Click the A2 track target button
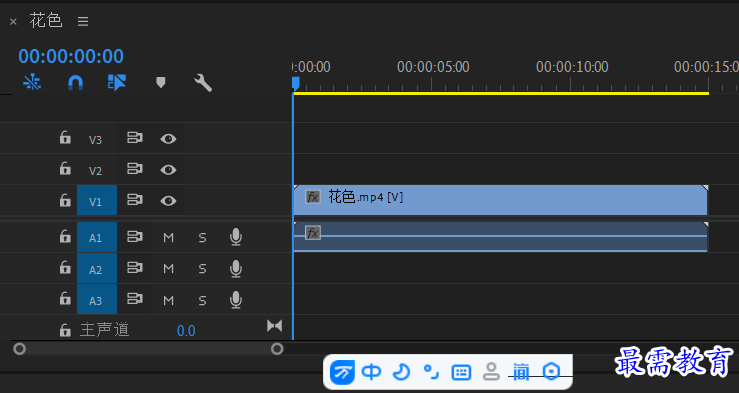Image resolution: width=739 pixels, height=393 pixels. point(97,269)
